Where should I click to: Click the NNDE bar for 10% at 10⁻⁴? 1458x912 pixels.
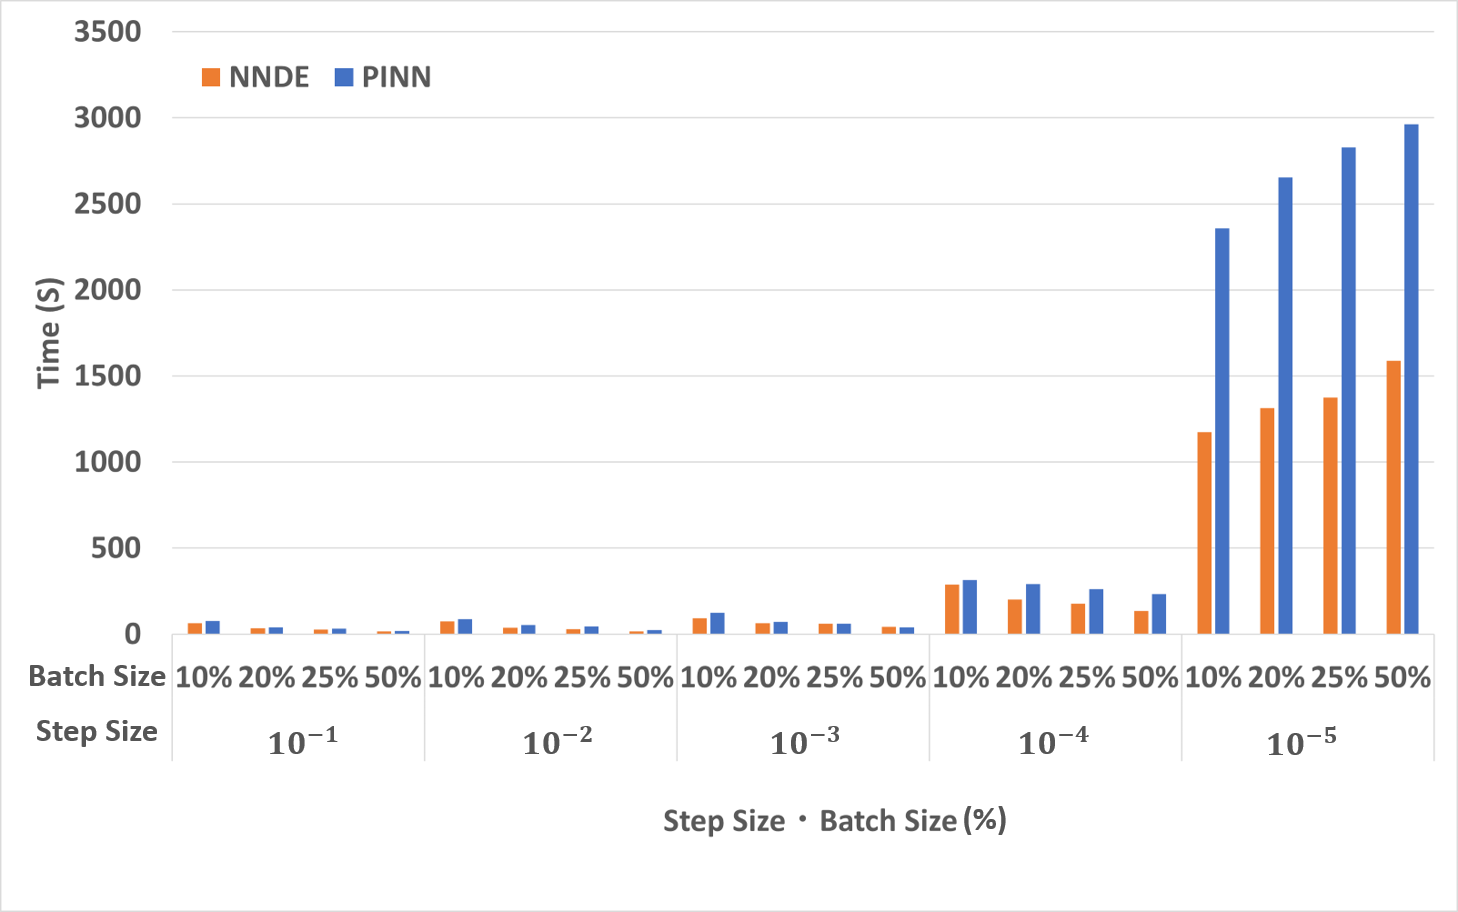click(x=952, y=609)
